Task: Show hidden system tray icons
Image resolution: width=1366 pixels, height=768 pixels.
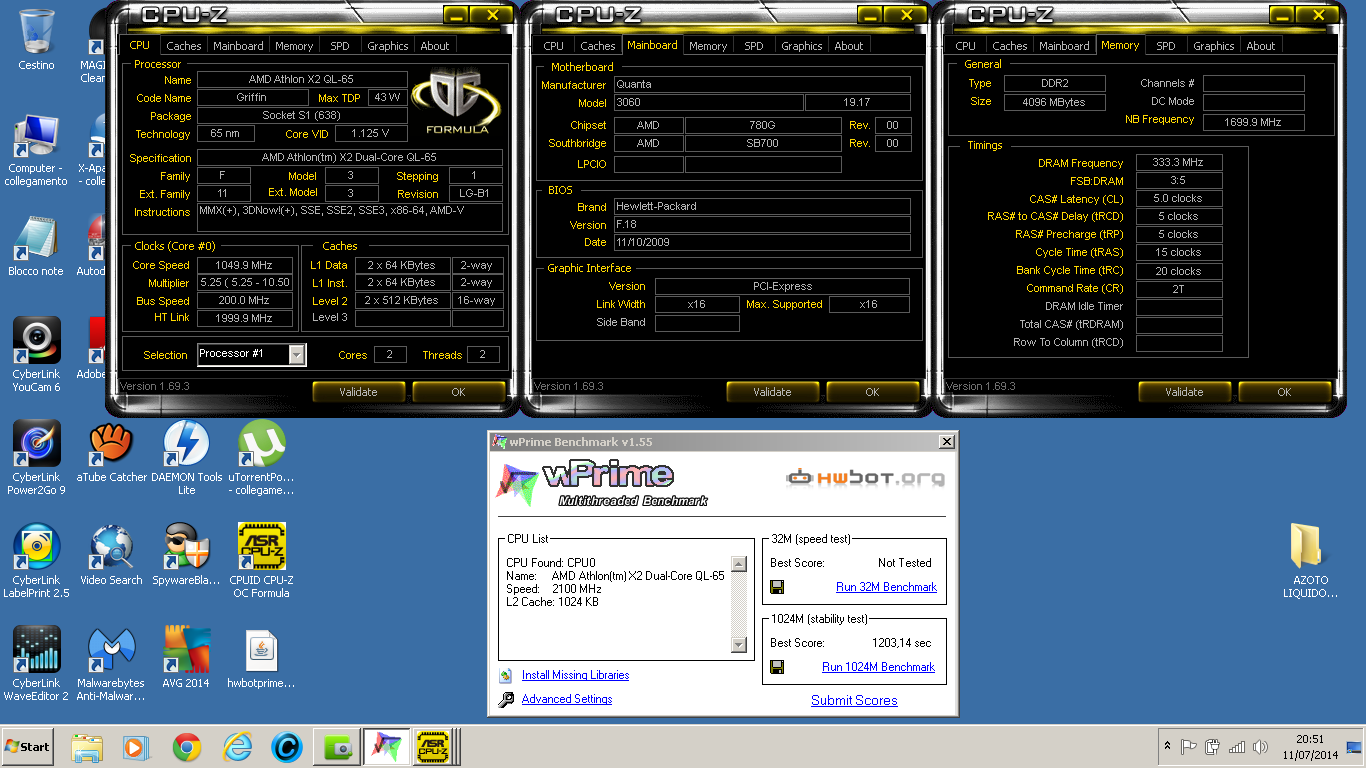Action: coord(1167,746)
